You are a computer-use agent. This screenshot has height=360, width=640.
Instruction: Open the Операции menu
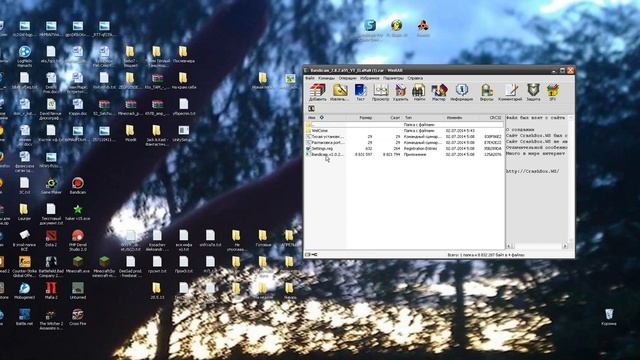coord(347,78)
